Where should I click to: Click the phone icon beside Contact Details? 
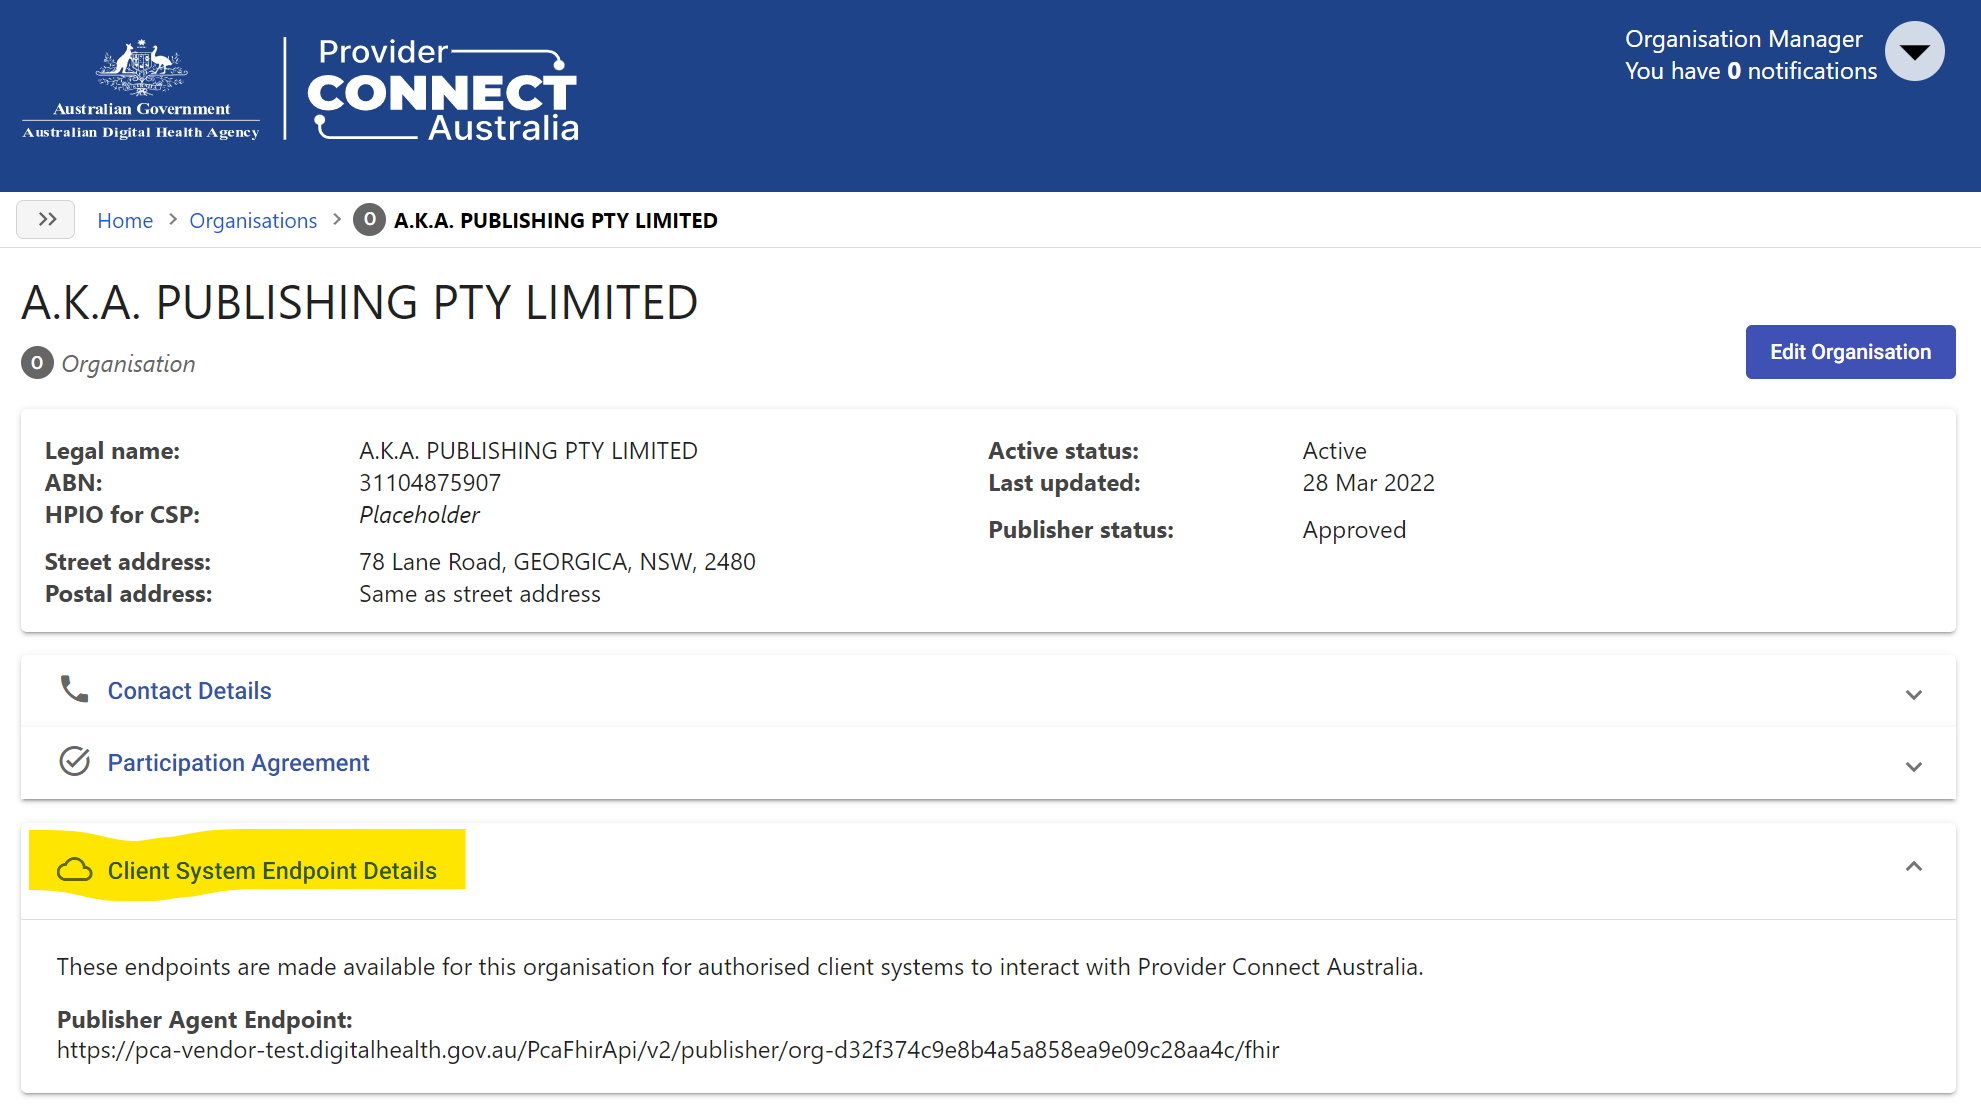(x=74, y=689)
